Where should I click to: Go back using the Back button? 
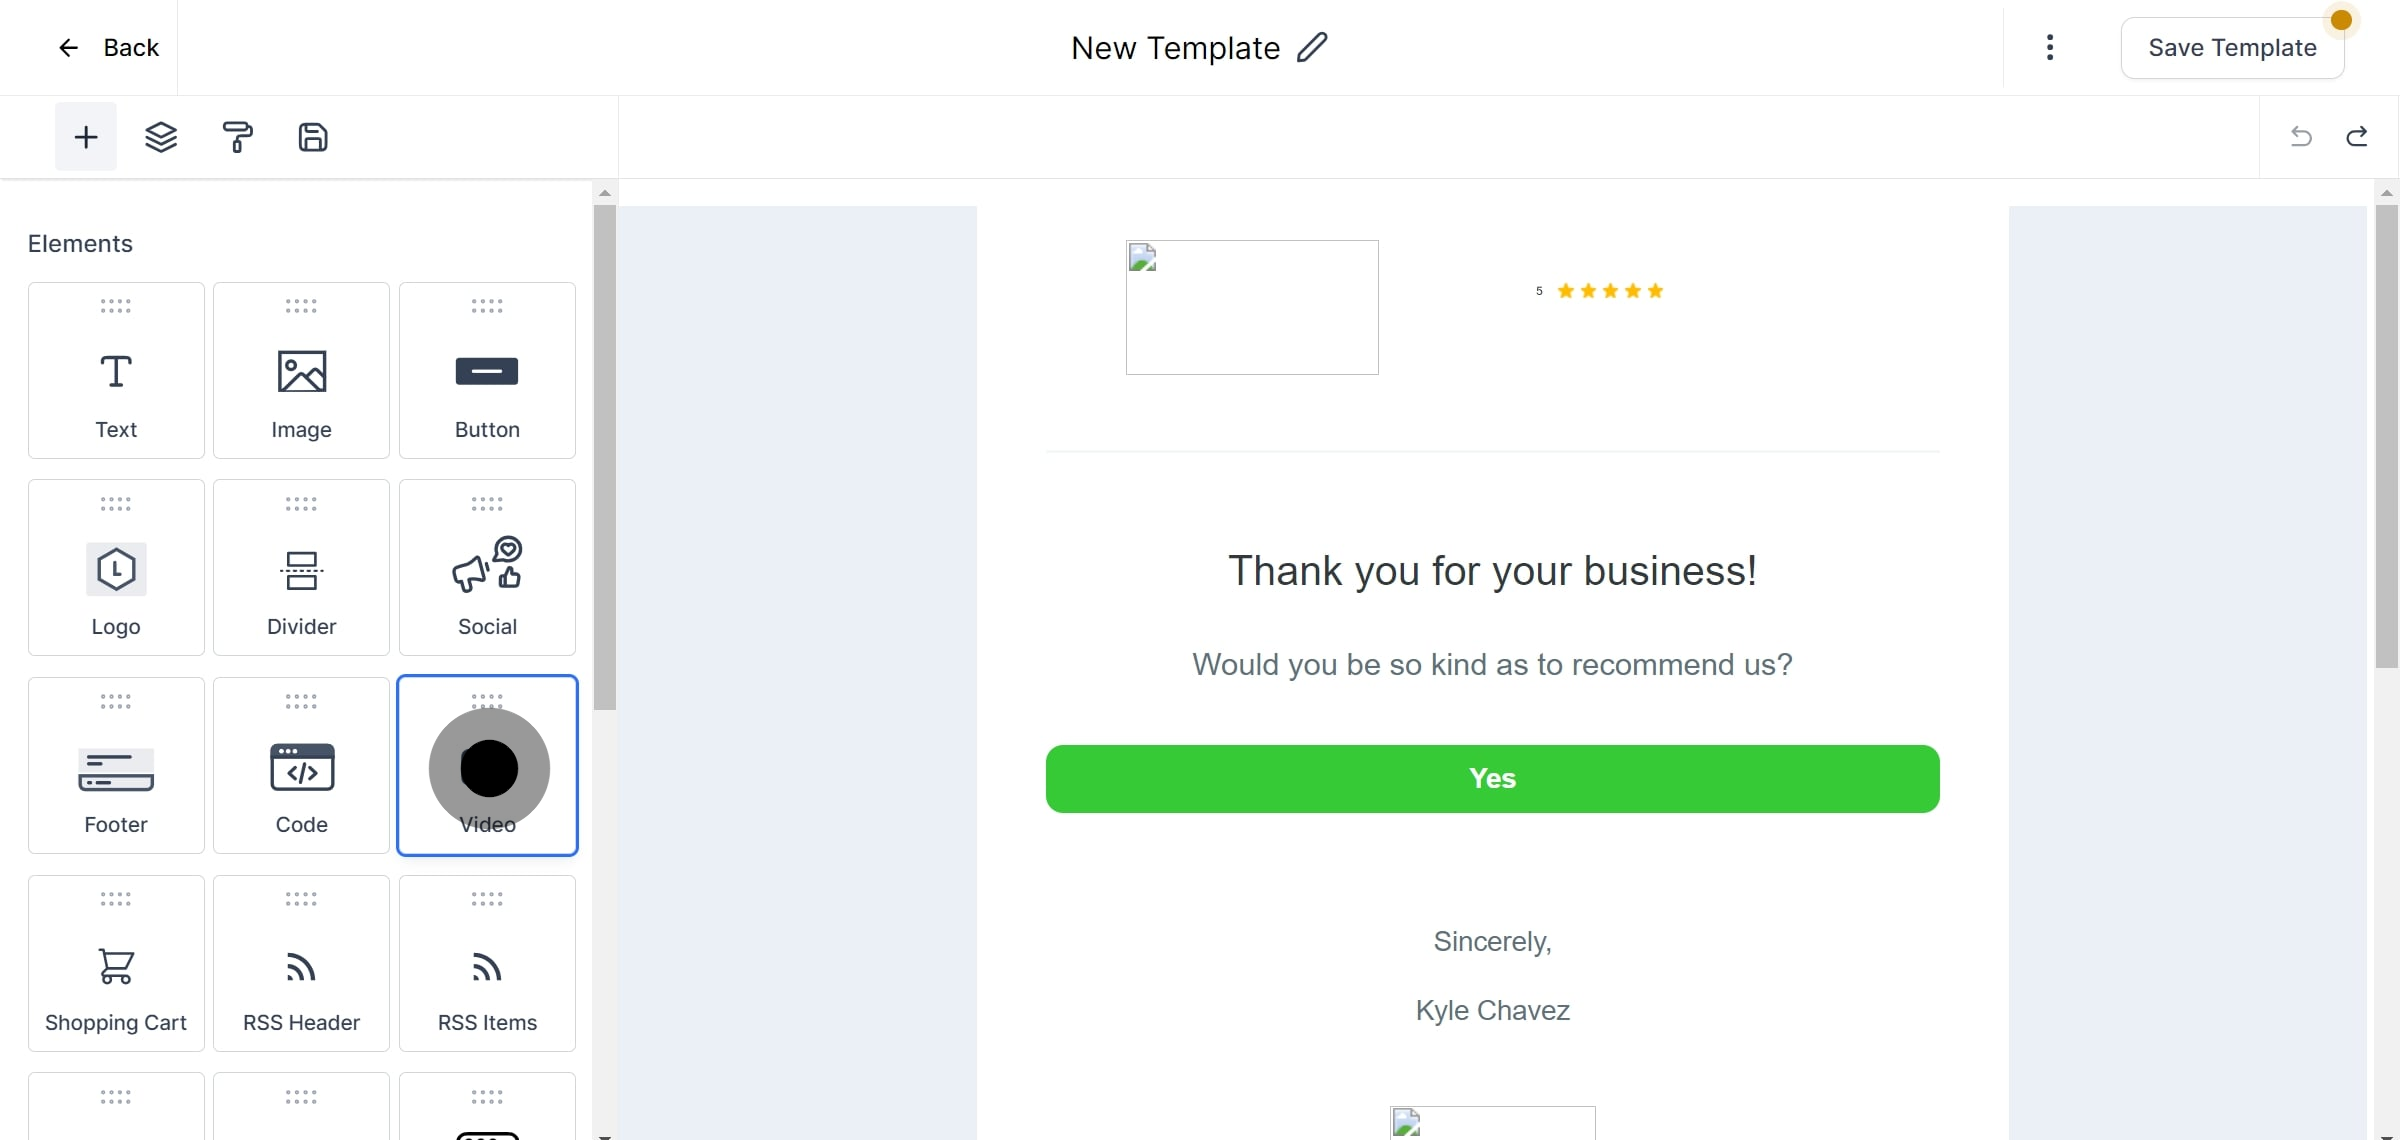coord(109,48)
